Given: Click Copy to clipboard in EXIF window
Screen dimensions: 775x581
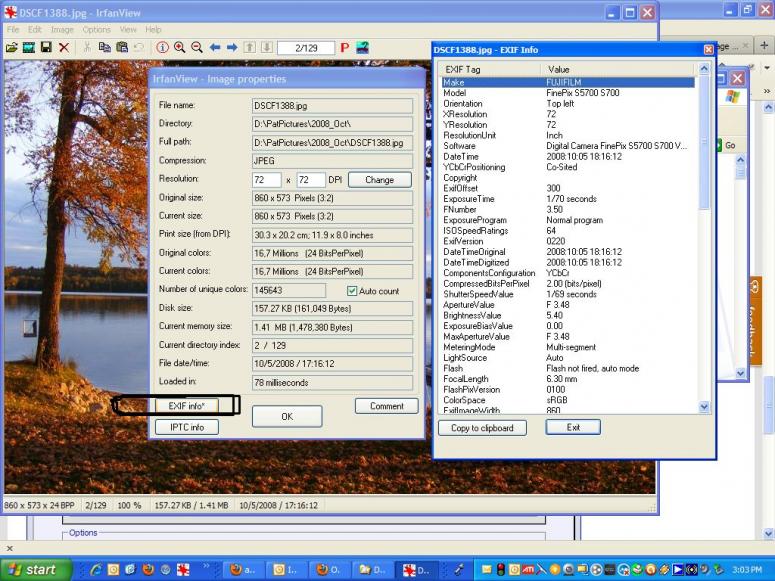Looking at the screenshot, I should point(482,428).
